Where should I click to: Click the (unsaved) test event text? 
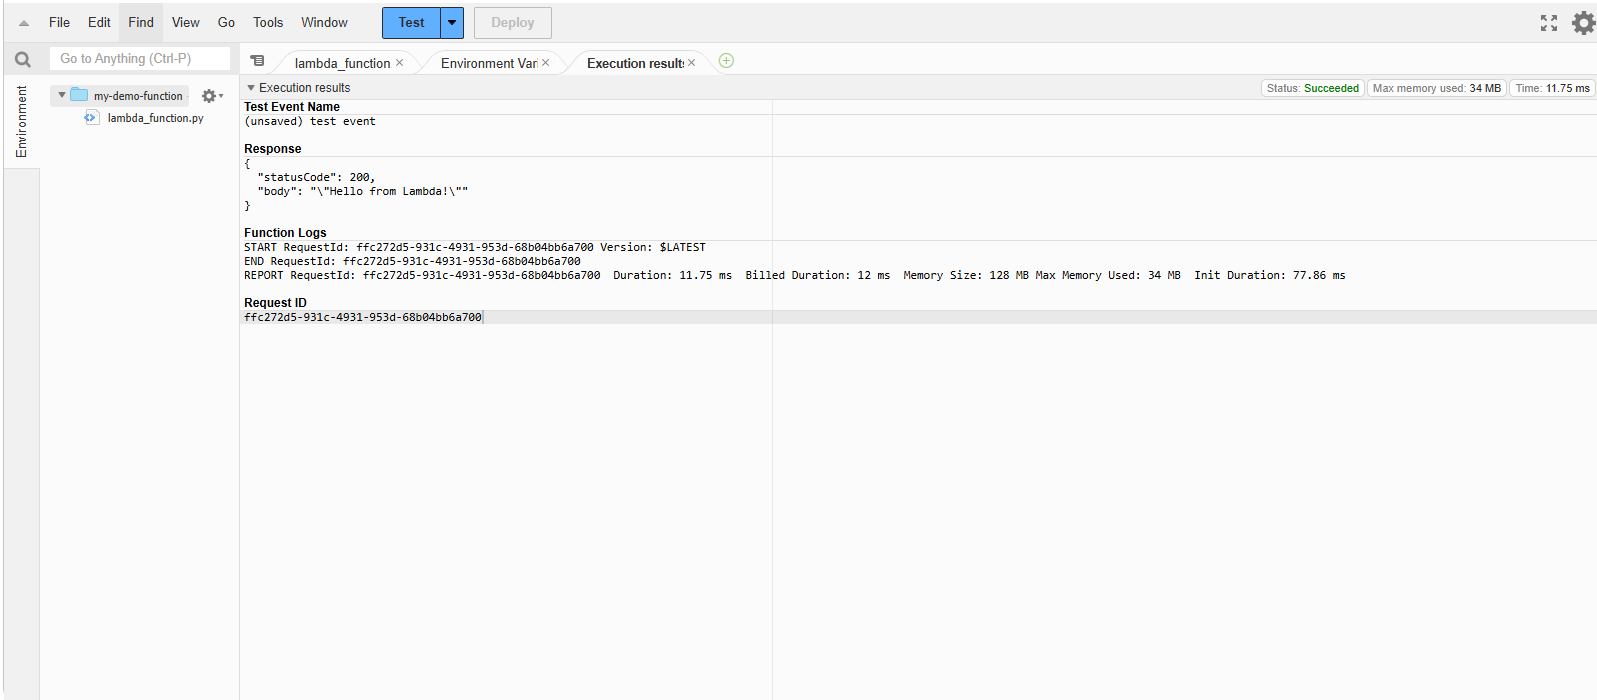point(310,121)
